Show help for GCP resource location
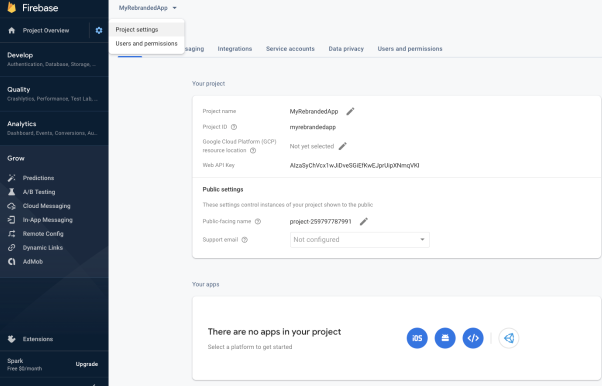The image size is (602, 388). pyautogui.click(x=253, y=150)
